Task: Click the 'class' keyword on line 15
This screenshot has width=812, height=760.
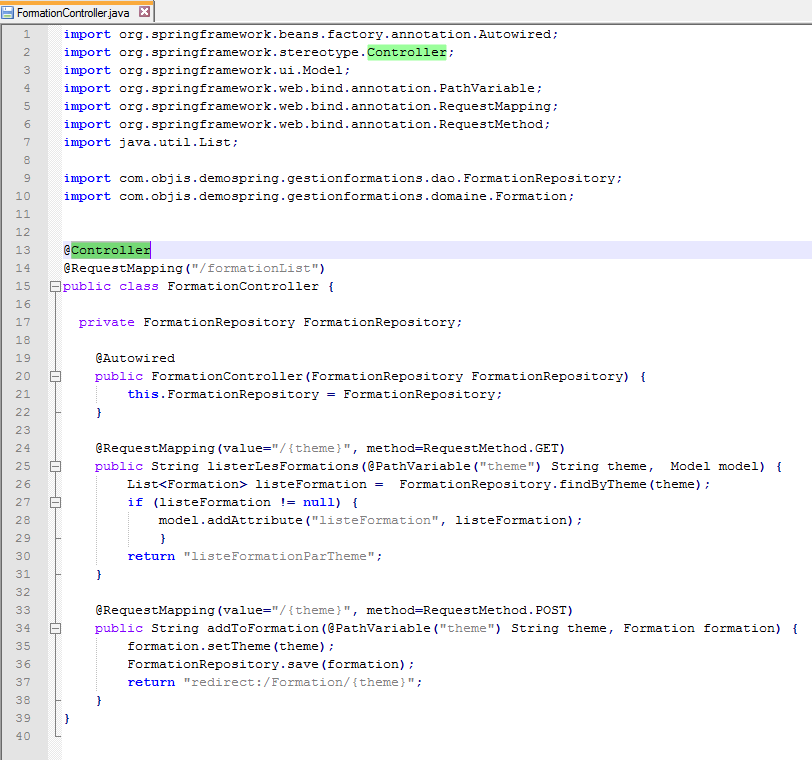Action: click(x=139, y=286)
